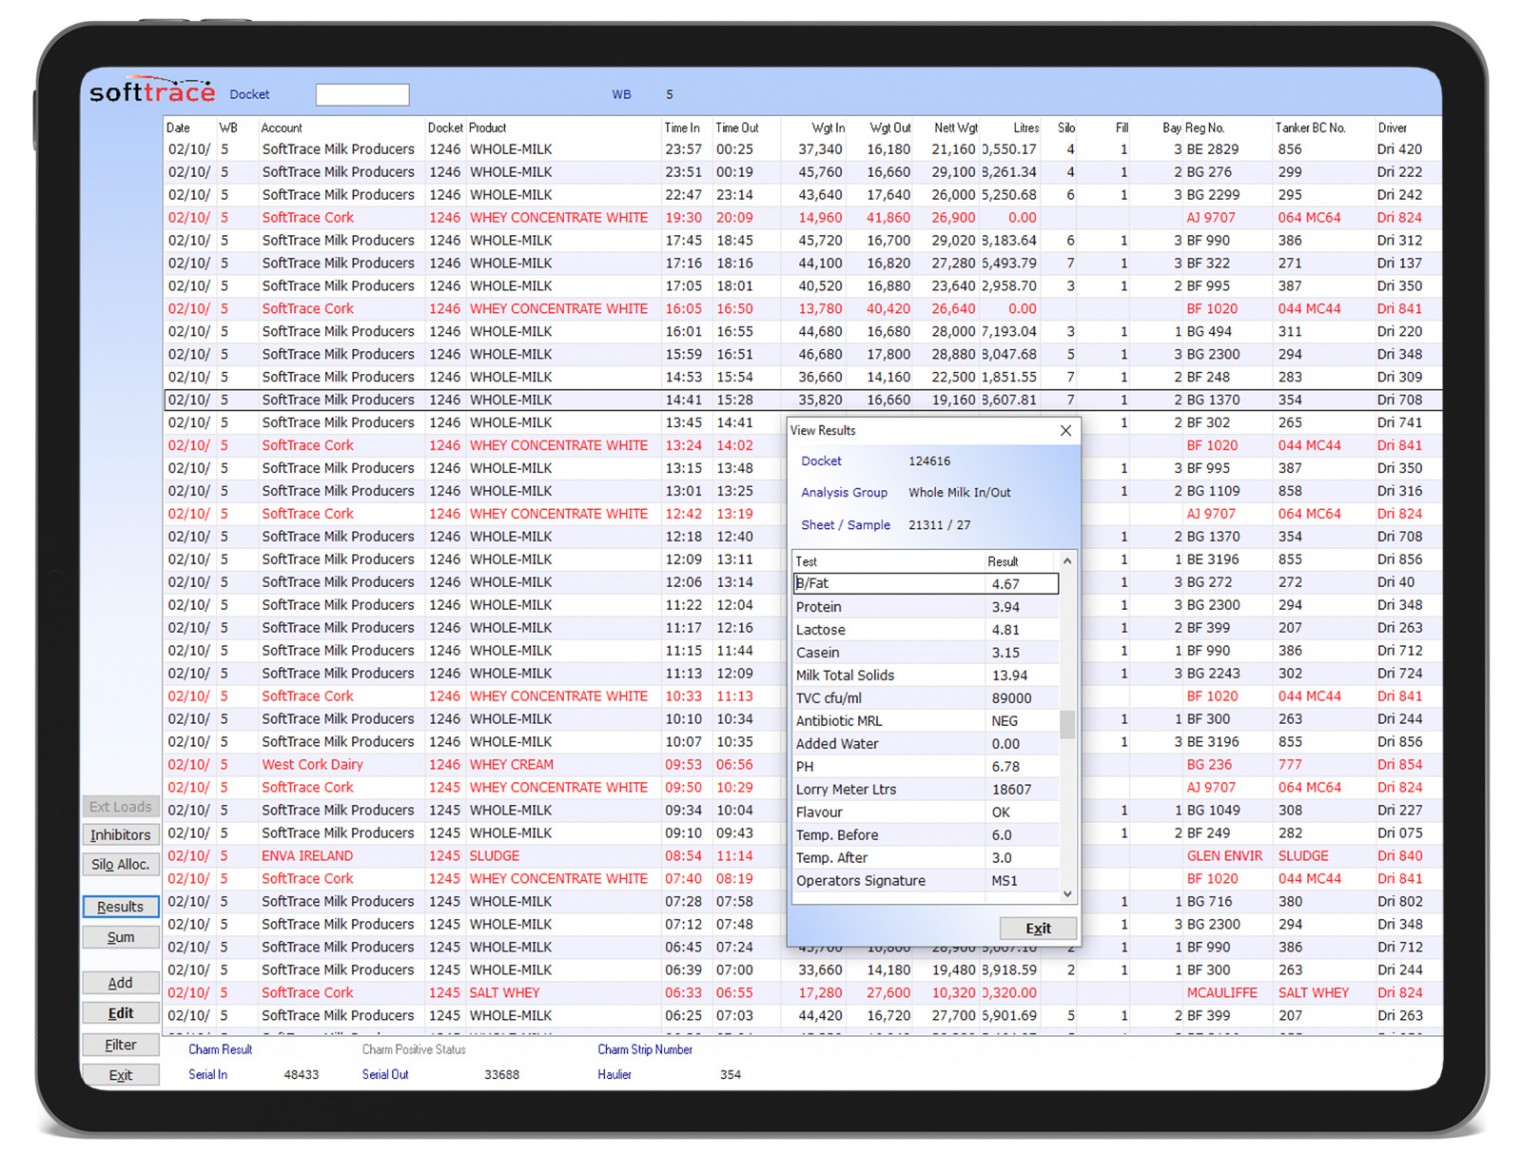Close the View Results dialog with the X

(x=1065, y=430)
